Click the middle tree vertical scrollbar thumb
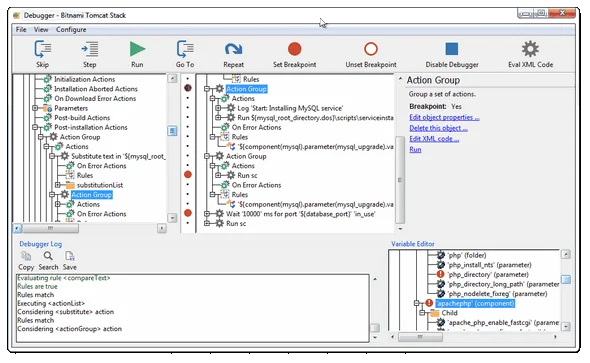 (400, 180)
